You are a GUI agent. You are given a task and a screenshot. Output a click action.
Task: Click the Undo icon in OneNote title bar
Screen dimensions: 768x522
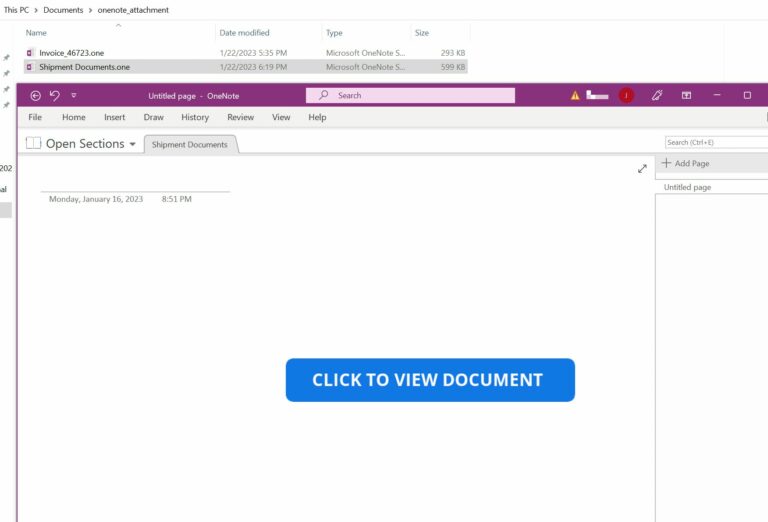pos(55,95)
